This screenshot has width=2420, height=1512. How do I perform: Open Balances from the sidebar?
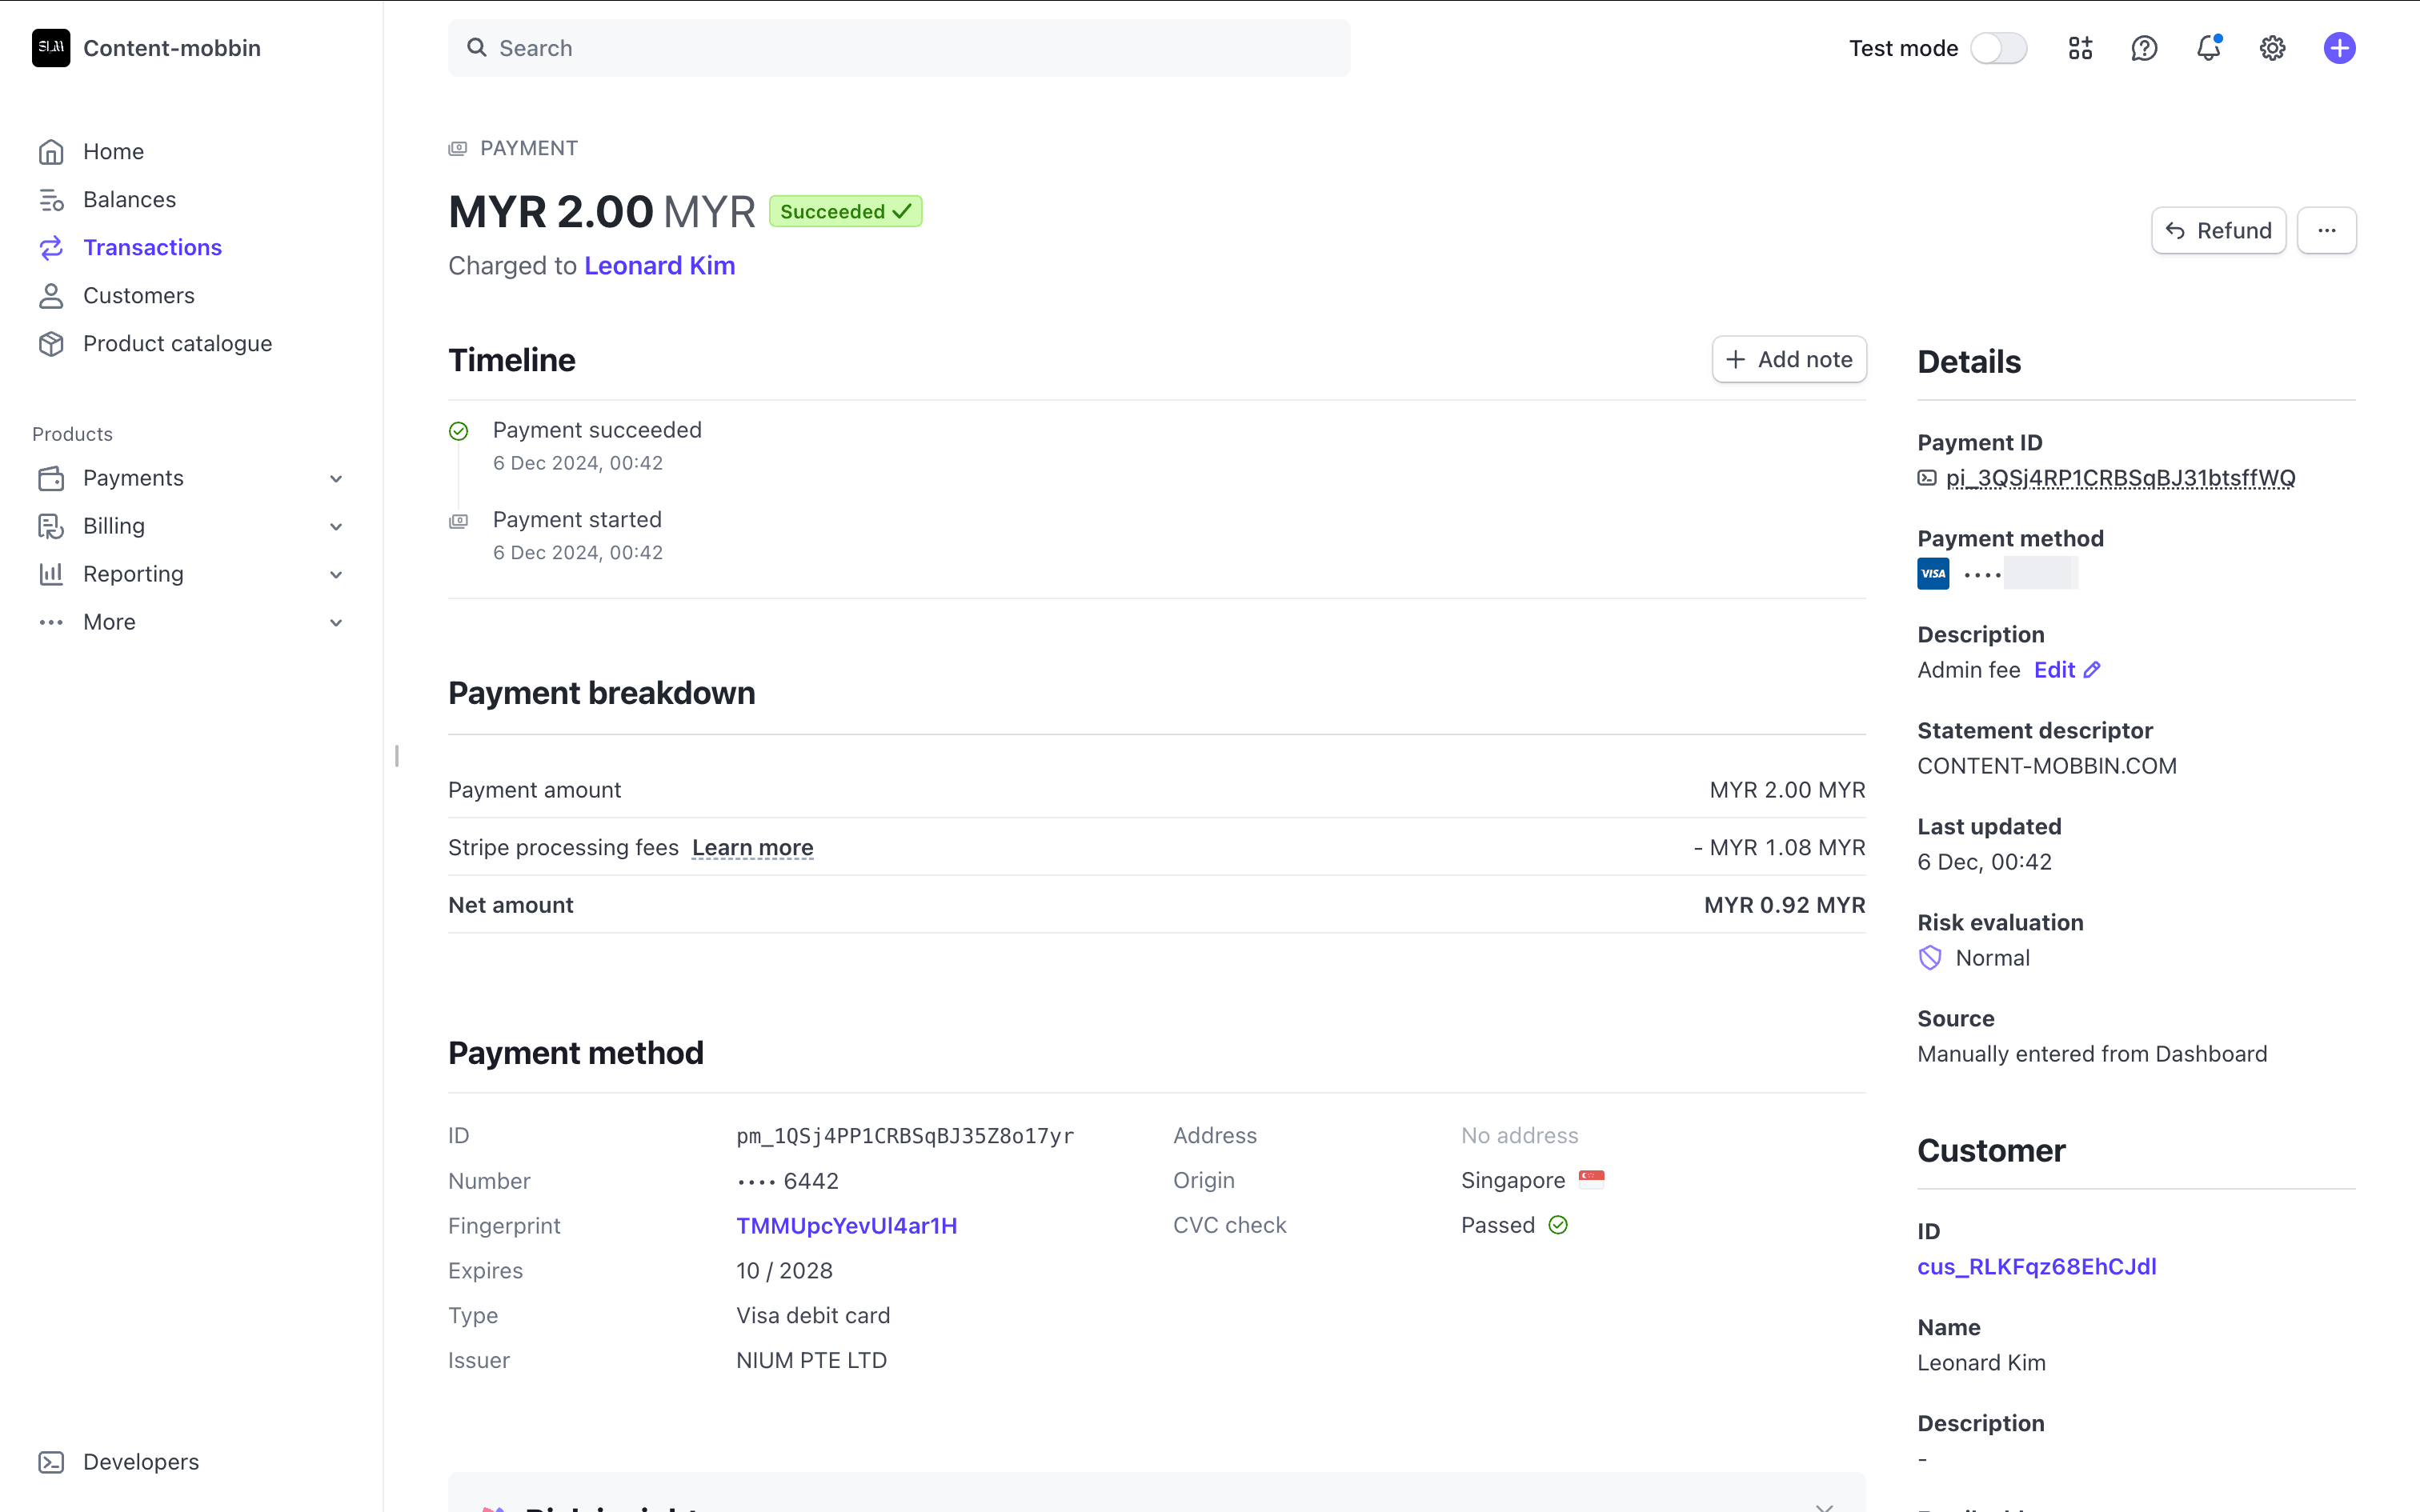(x=129, y=200)
